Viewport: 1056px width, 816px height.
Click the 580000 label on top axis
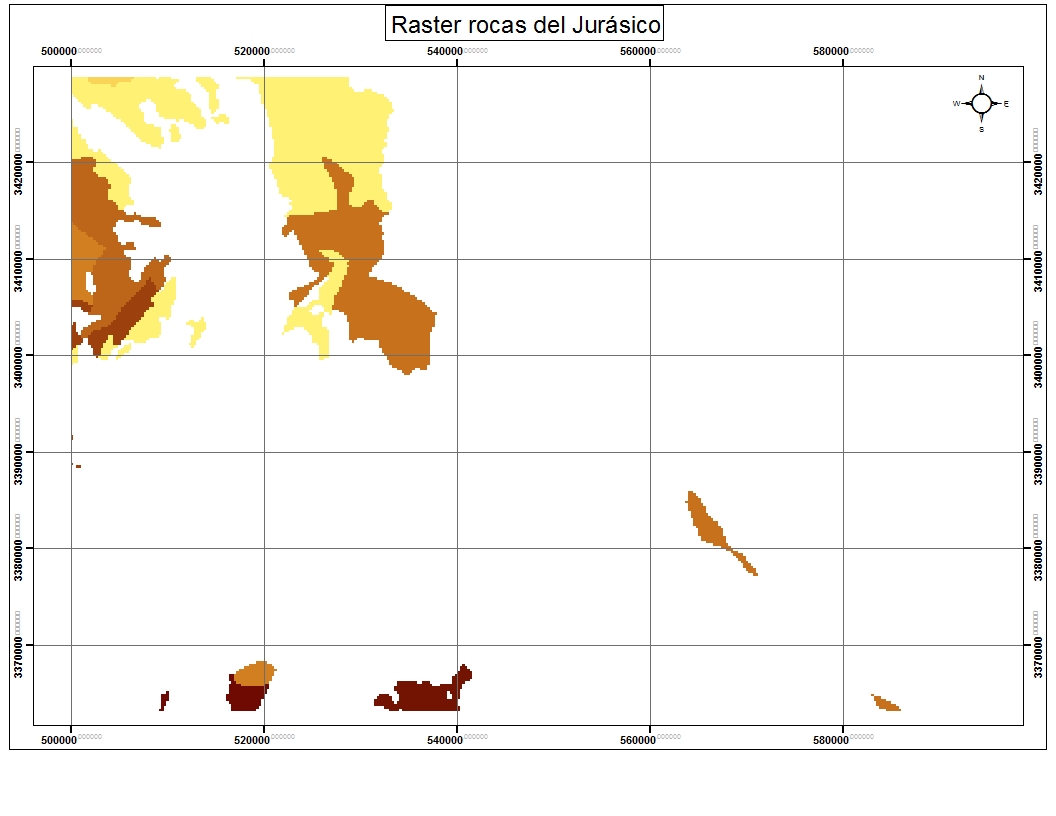(x=832, y=51)
